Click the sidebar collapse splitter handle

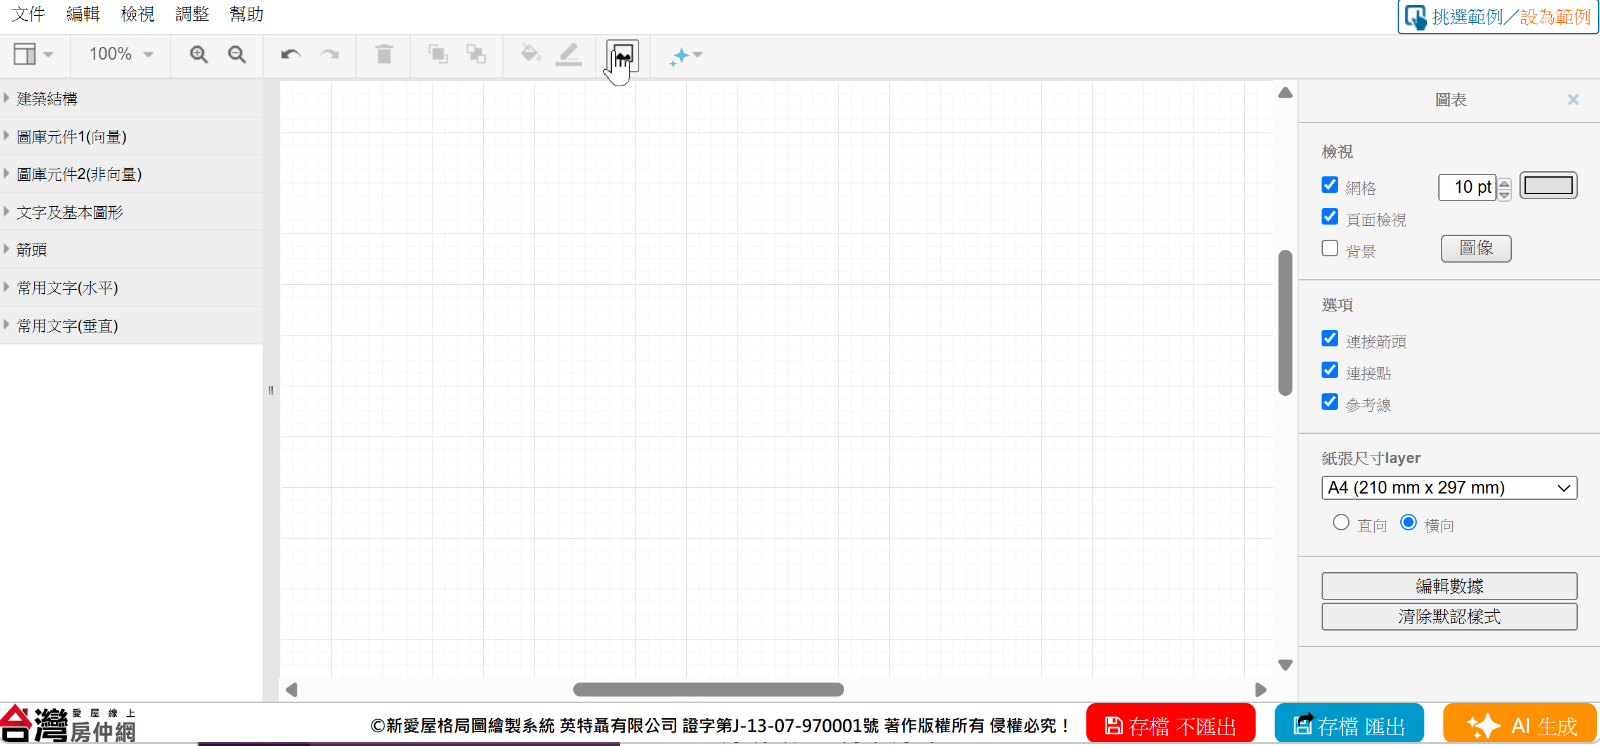[x=271, y=391]
